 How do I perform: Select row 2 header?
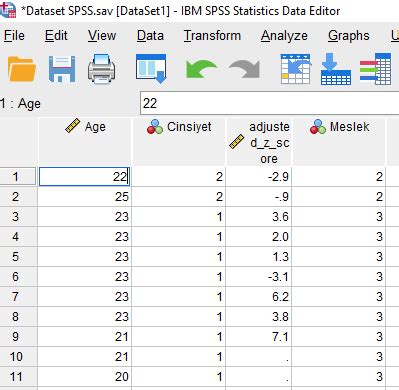point(18,196)
